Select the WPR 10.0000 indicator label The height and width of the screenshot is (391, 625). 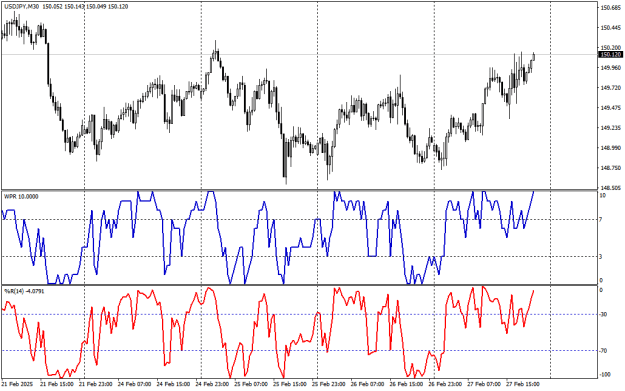pos(21,196)
